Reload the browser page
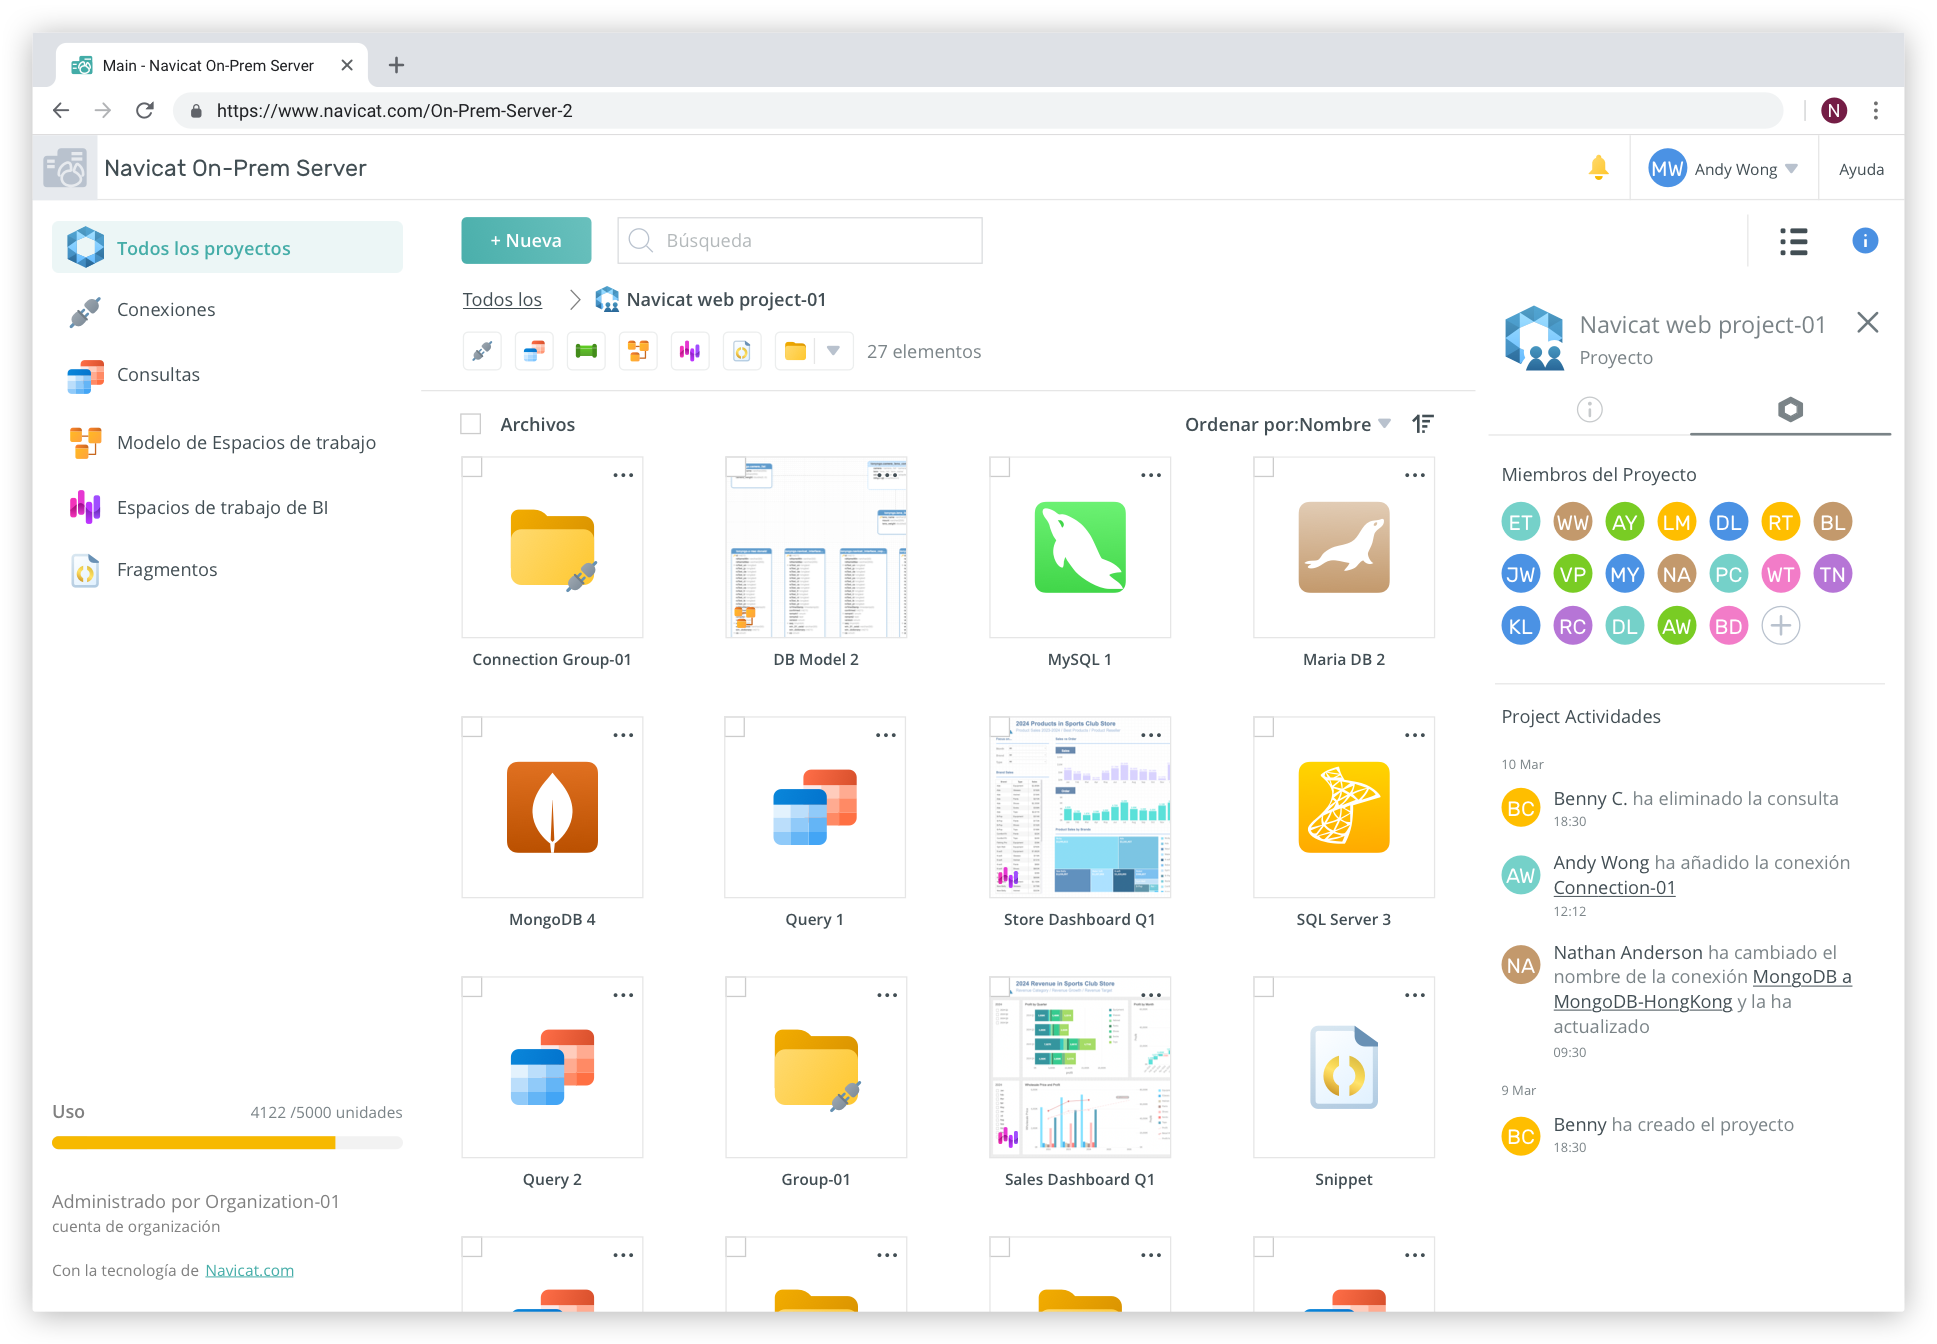 coord(145,110)
